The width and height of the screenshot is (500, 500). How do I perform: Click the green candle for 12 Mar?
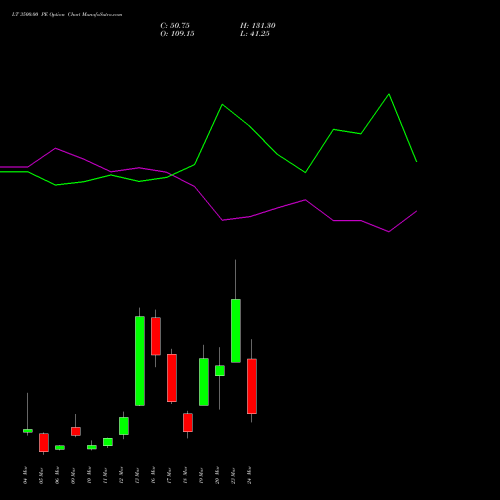[x=124, y=426]
